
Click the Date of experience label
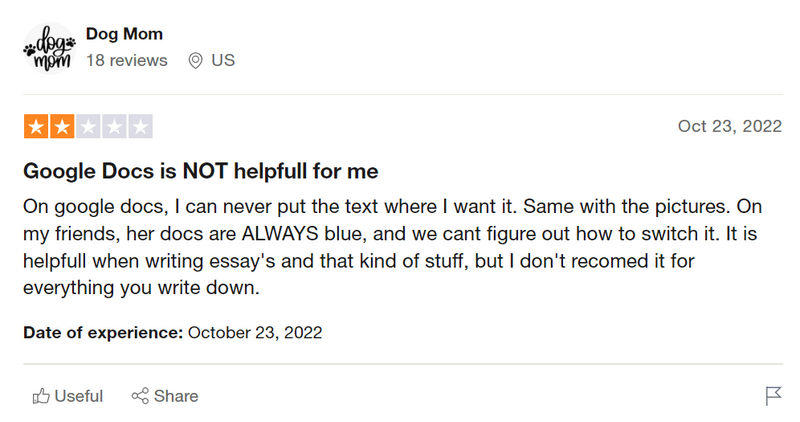tap(103, 333)
